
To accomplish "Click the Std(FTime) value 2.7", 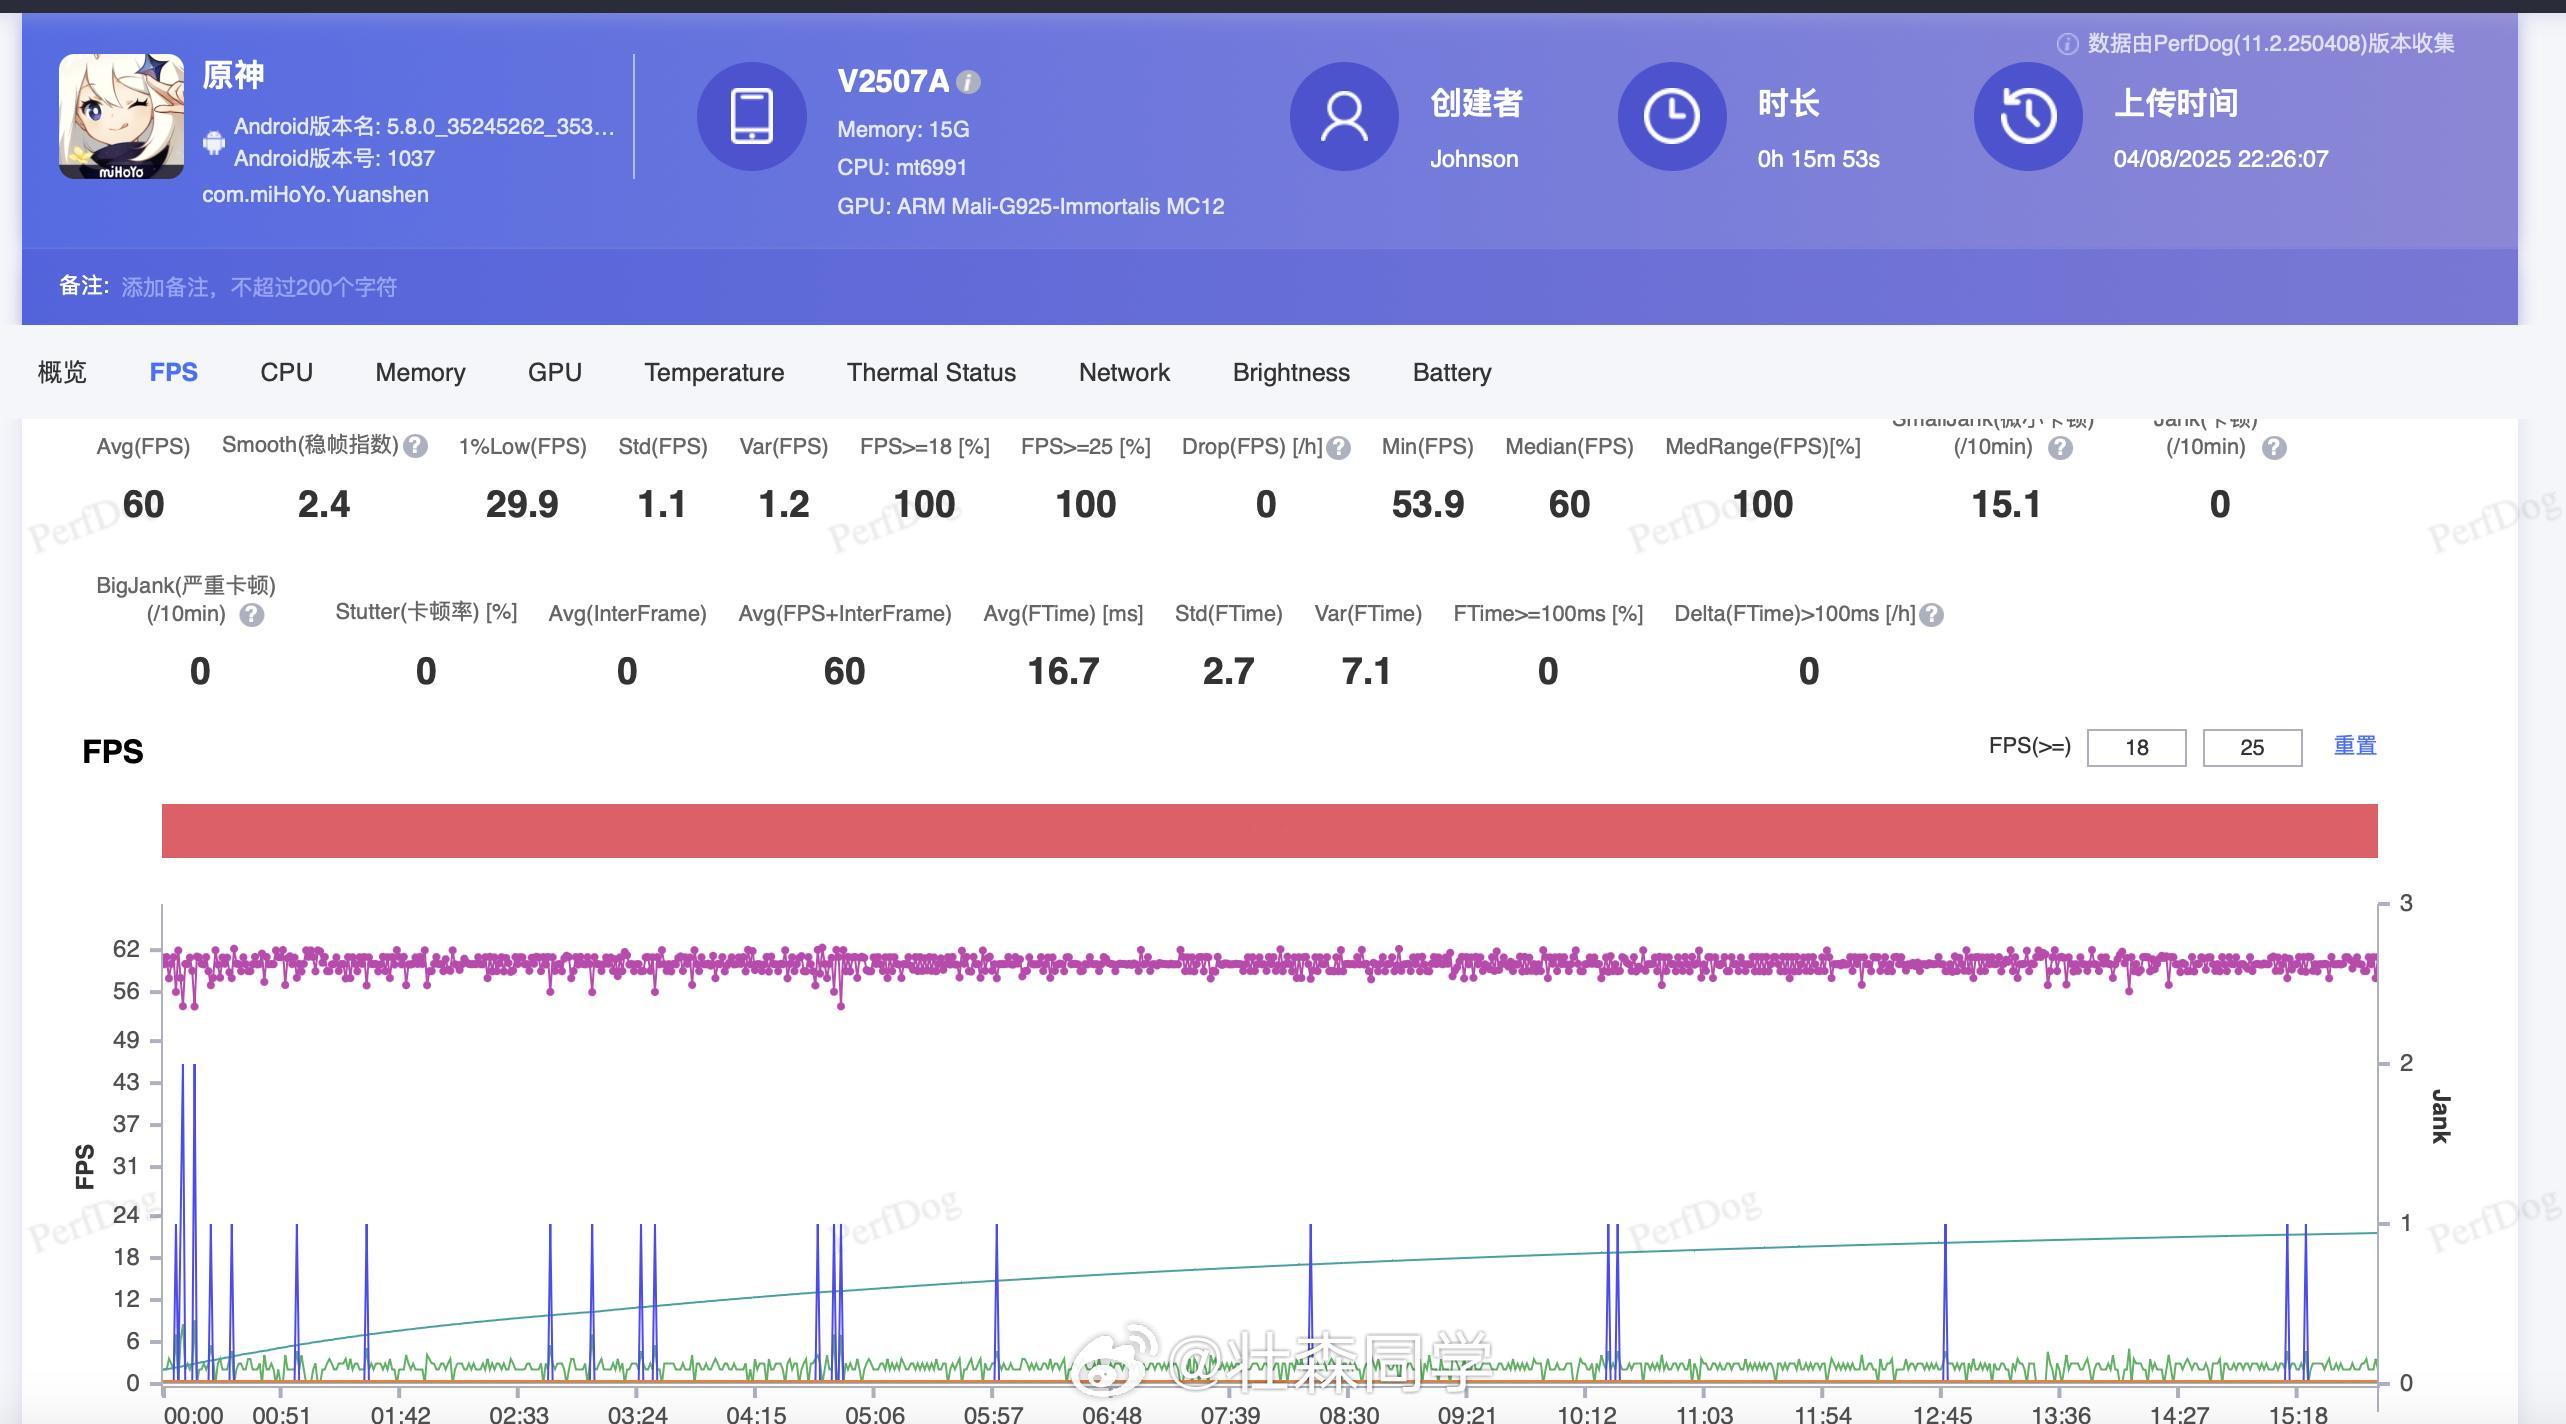I will 1228,672.
